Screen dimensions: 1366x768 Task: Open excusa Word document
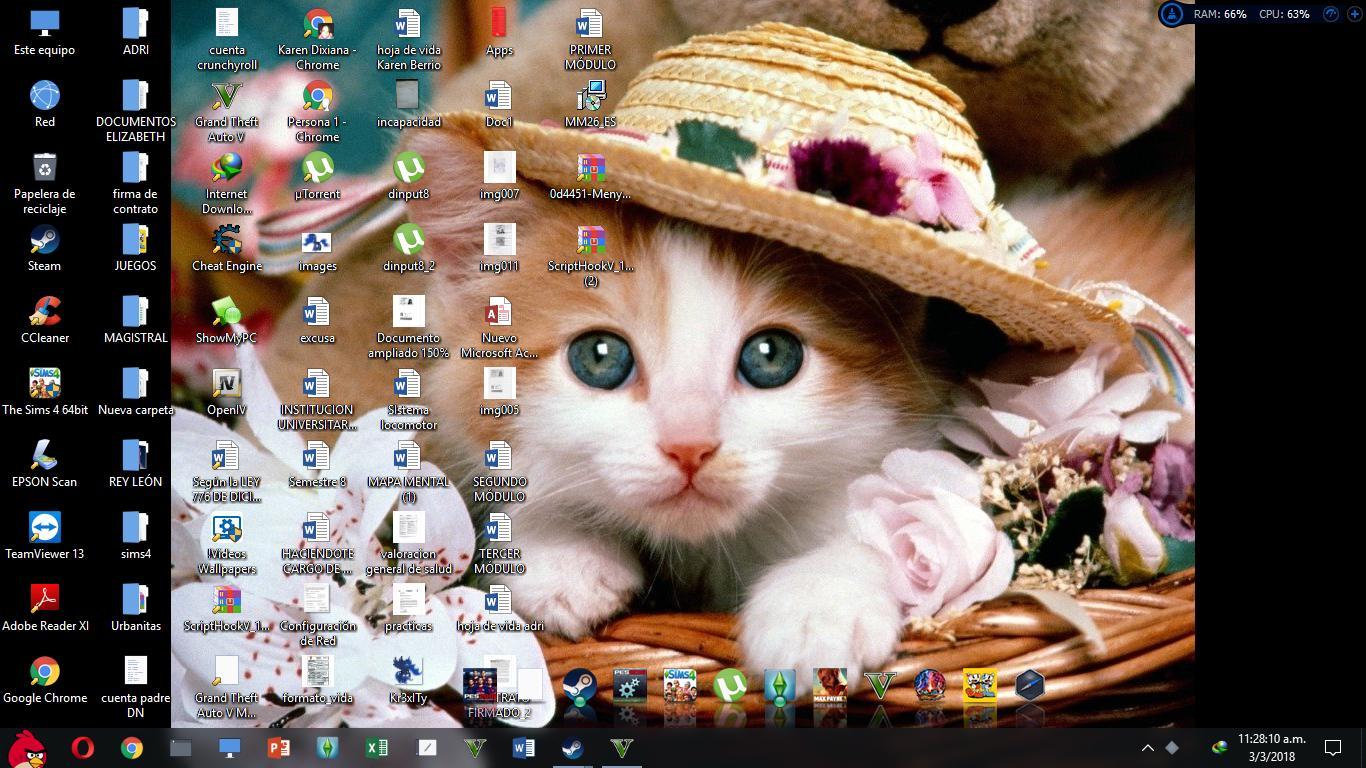tap(318, 319)
